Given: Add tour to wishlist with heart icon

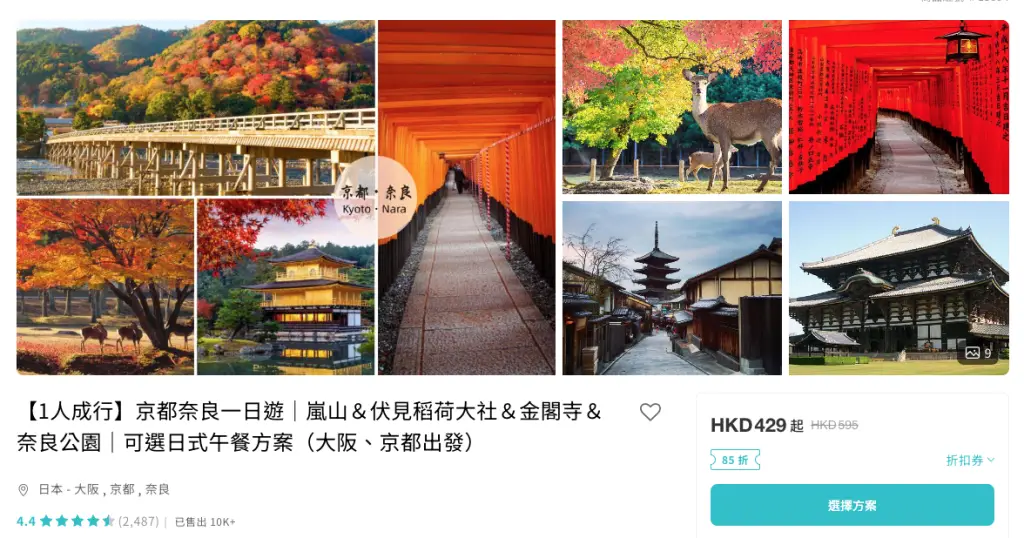Looking at the screenshot, I should [650, 412].
